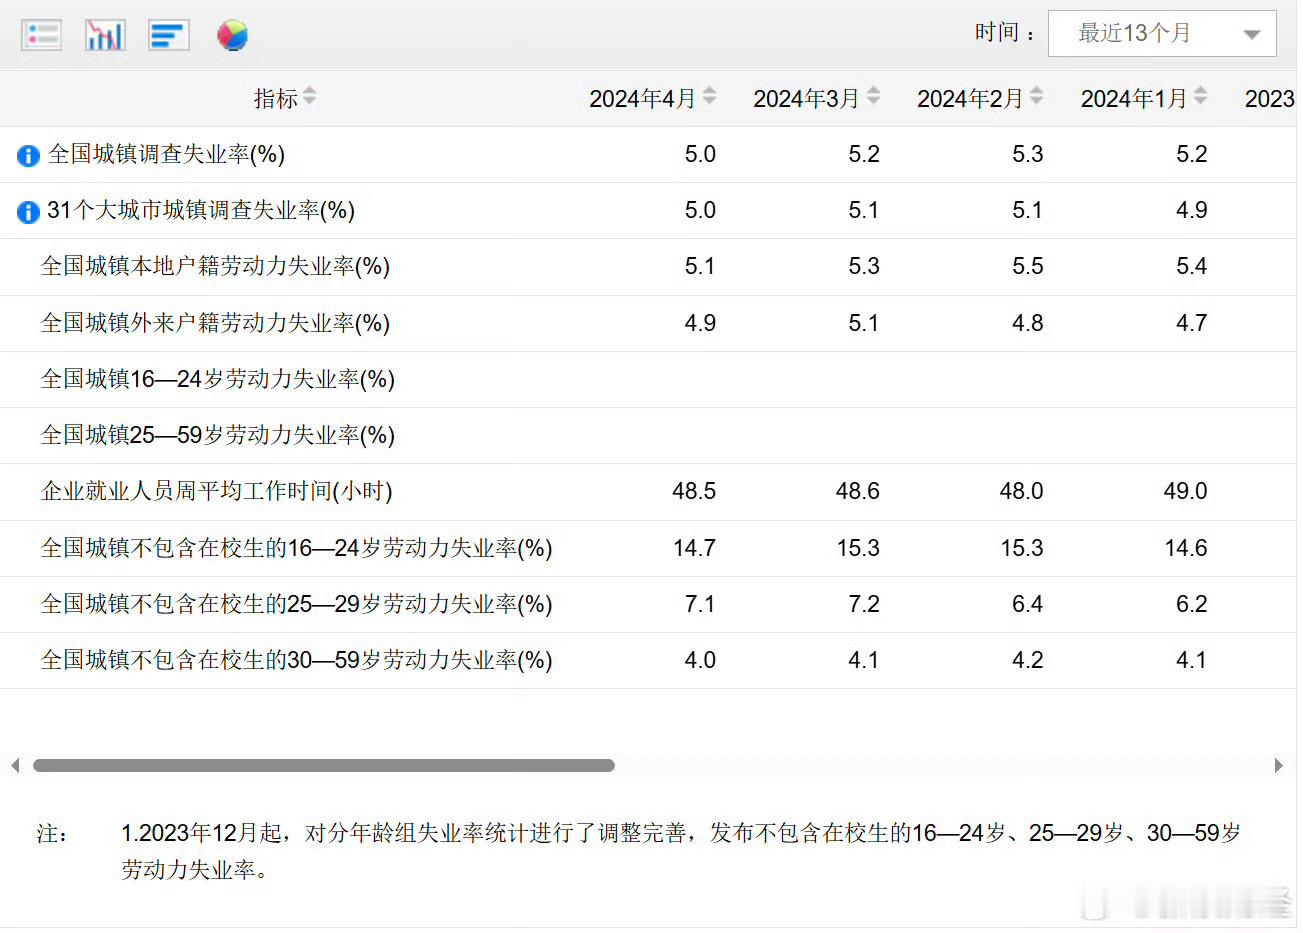Click the horizontal scrollbar thumb

click(x=323, y=765)
